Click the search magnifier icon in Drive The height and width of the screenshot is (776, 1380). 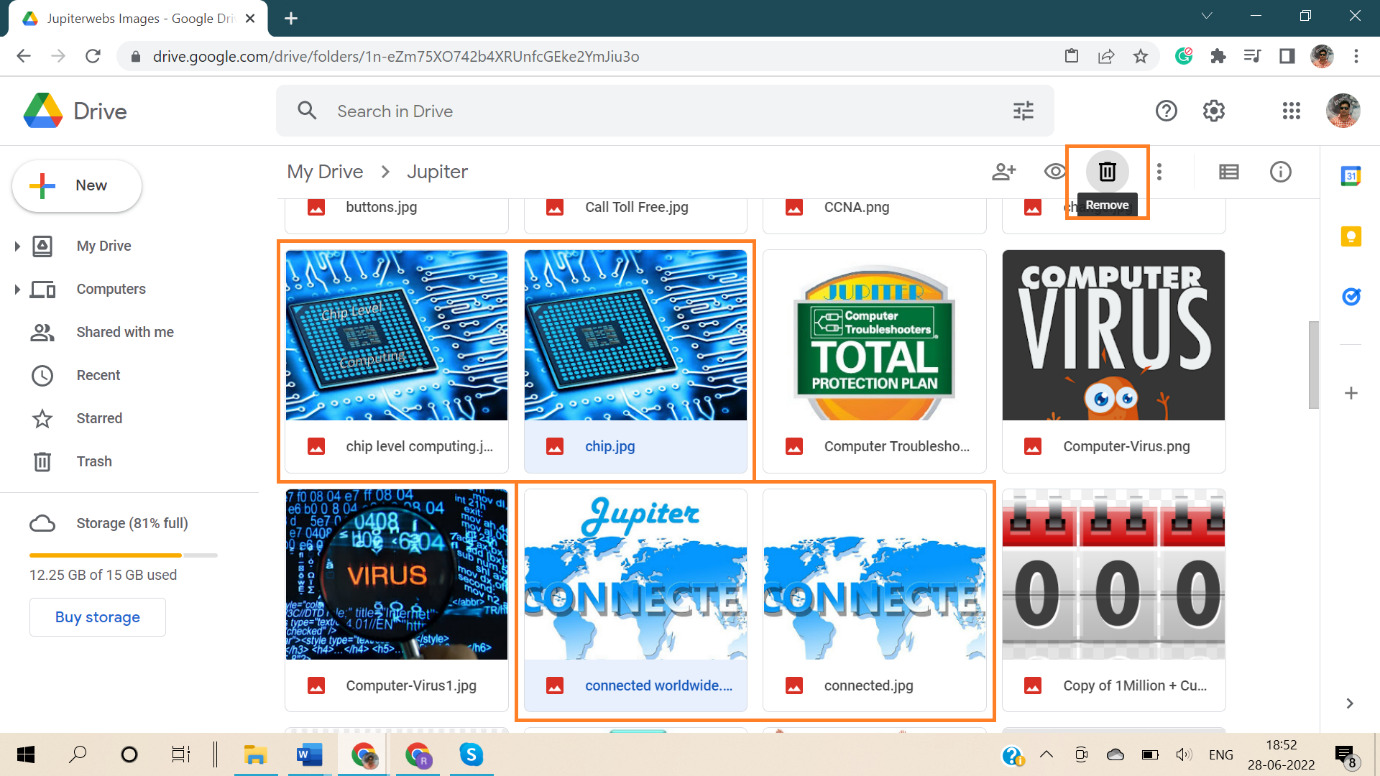coord(307,111)
